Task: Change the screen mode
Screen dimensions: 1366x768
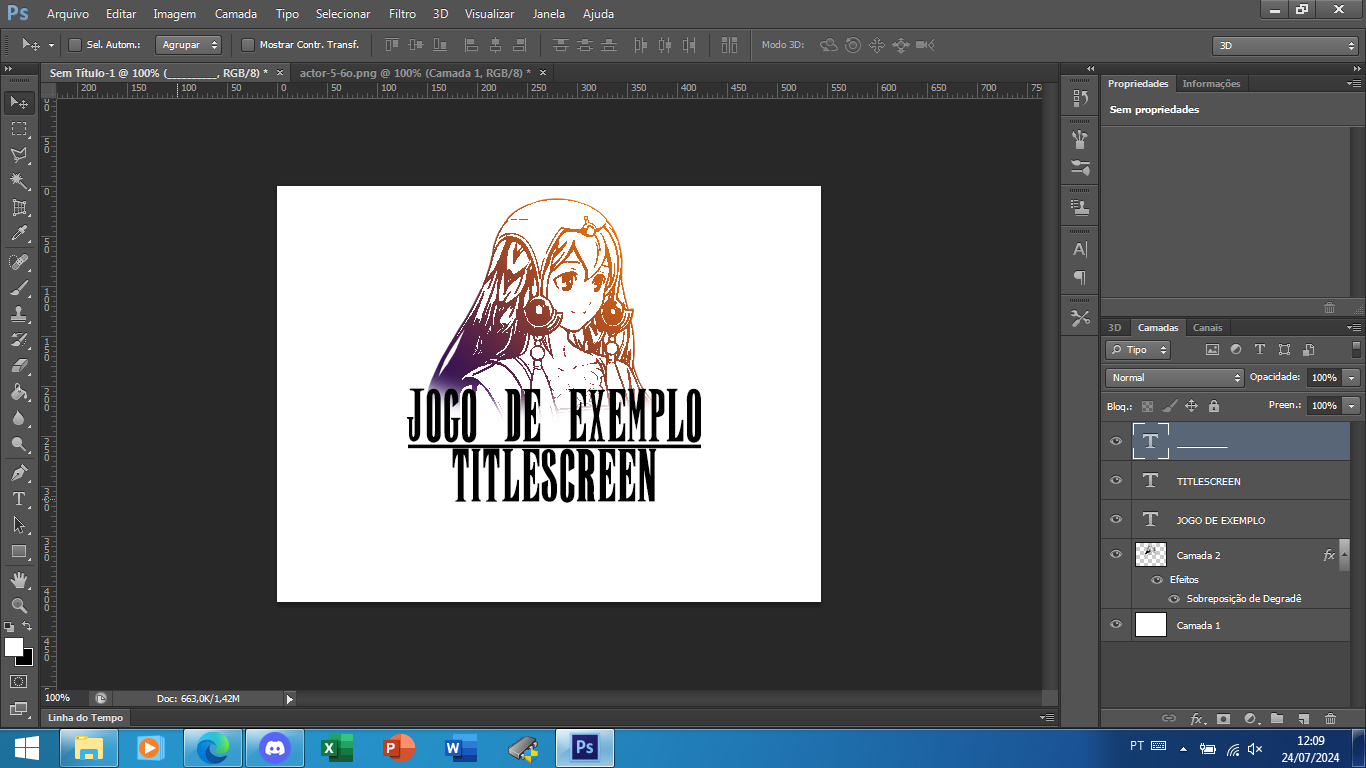Action: click(19, 709)
